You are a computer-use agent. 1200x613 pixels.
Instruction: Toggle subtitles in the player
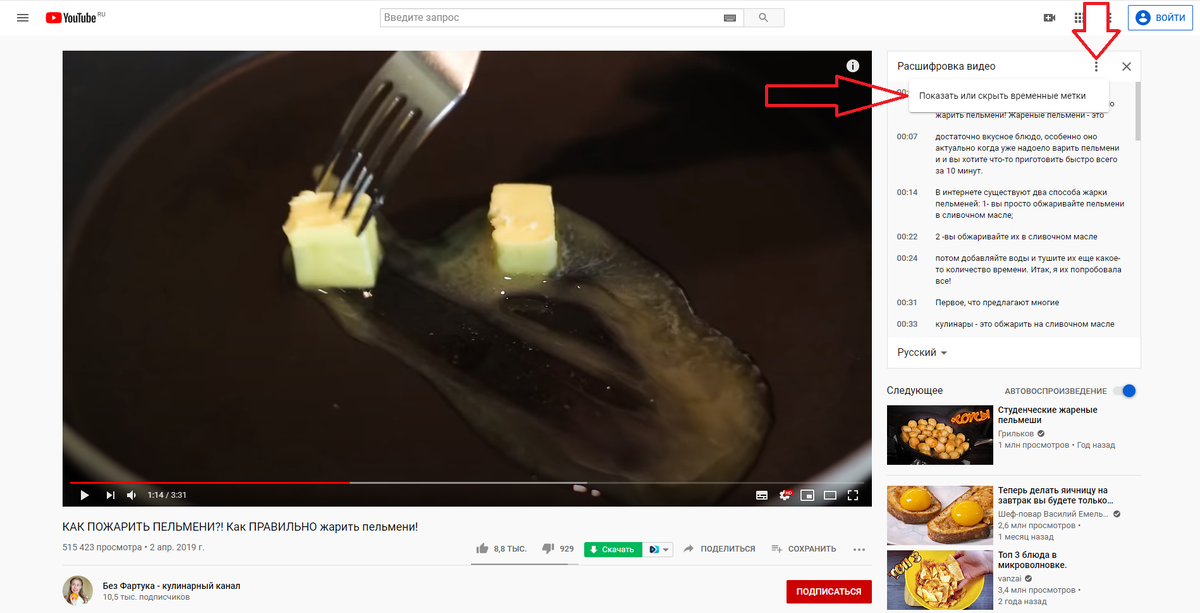[762, 495]
